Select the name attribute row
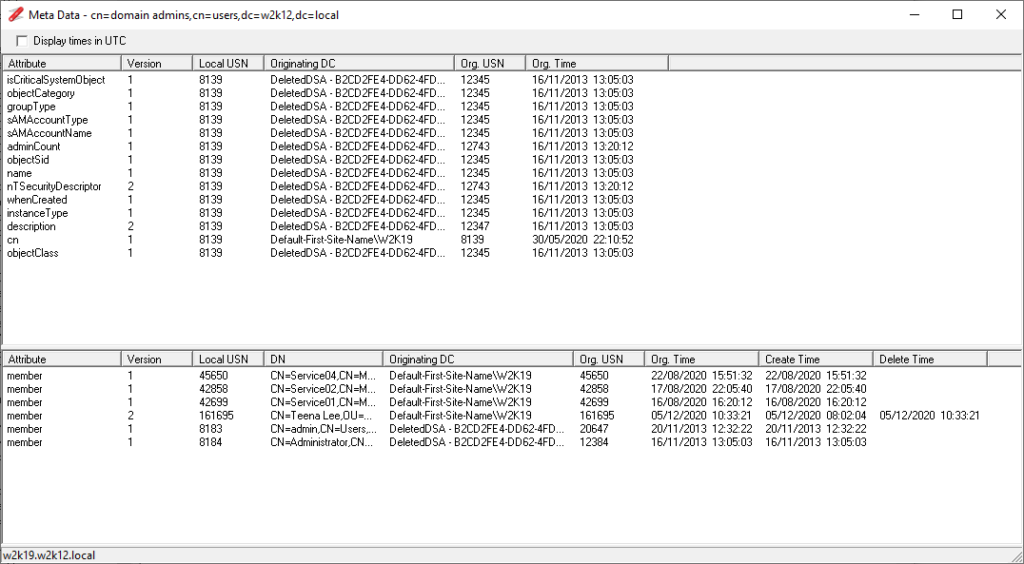 336,173
